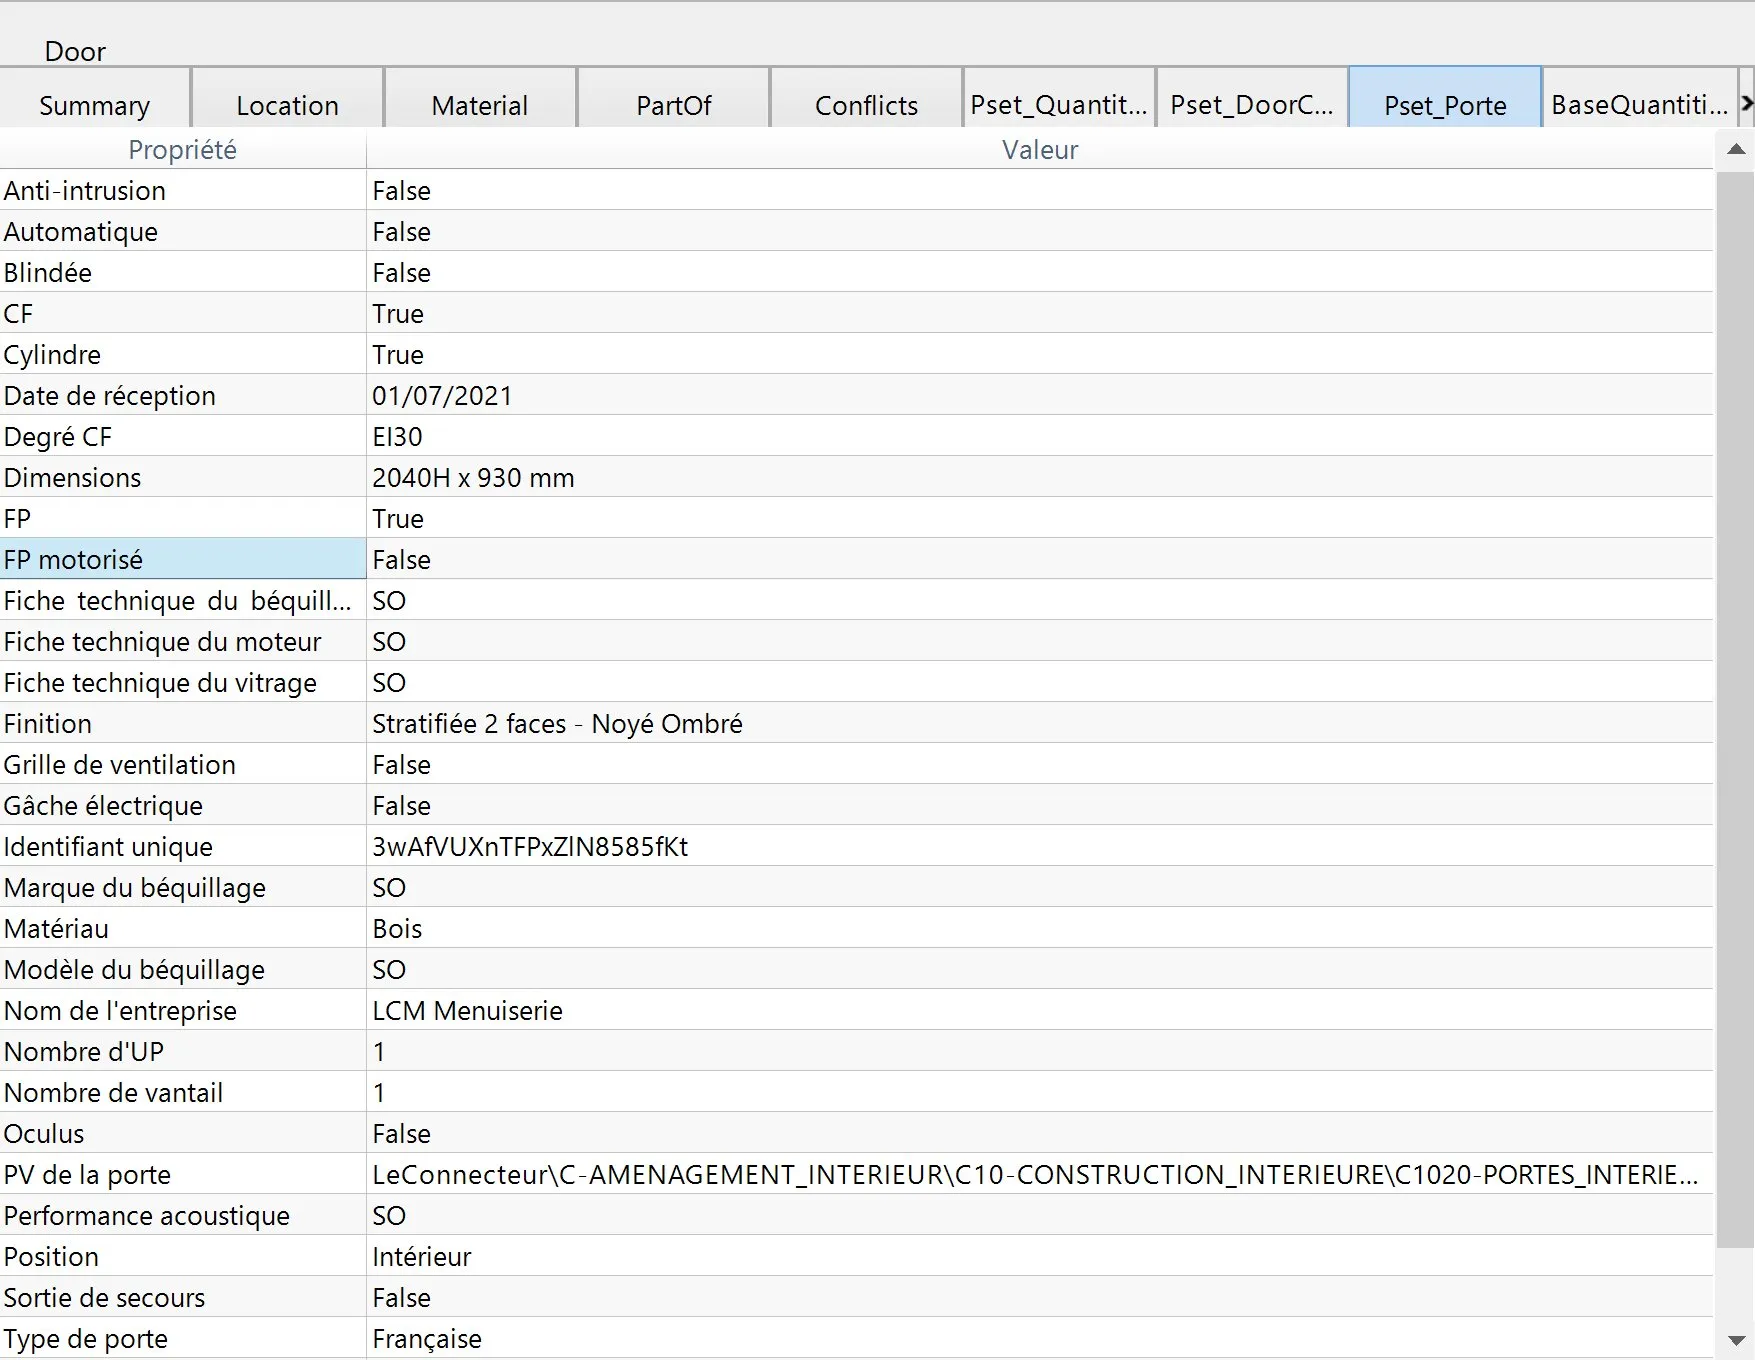Open the Summary tab
The height and width of the screenshot is (1360, 1755).
point(95,99)
